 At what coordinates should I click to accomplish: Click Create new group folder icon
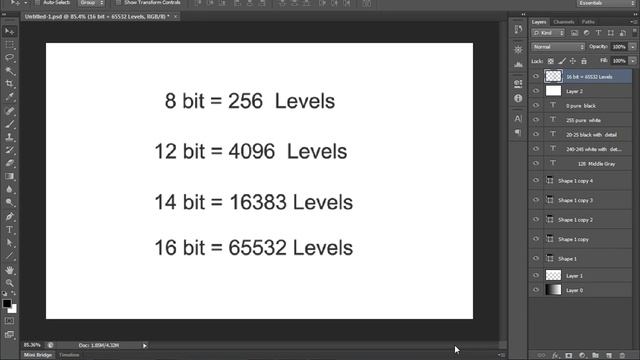pyautogui.click(x=596, y=356)
